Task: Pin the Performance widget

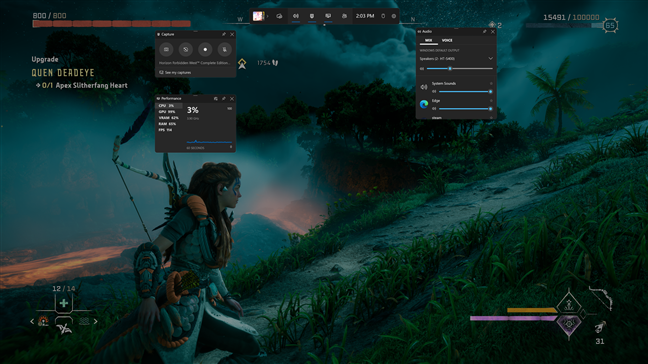Action: tap(224, 99)
